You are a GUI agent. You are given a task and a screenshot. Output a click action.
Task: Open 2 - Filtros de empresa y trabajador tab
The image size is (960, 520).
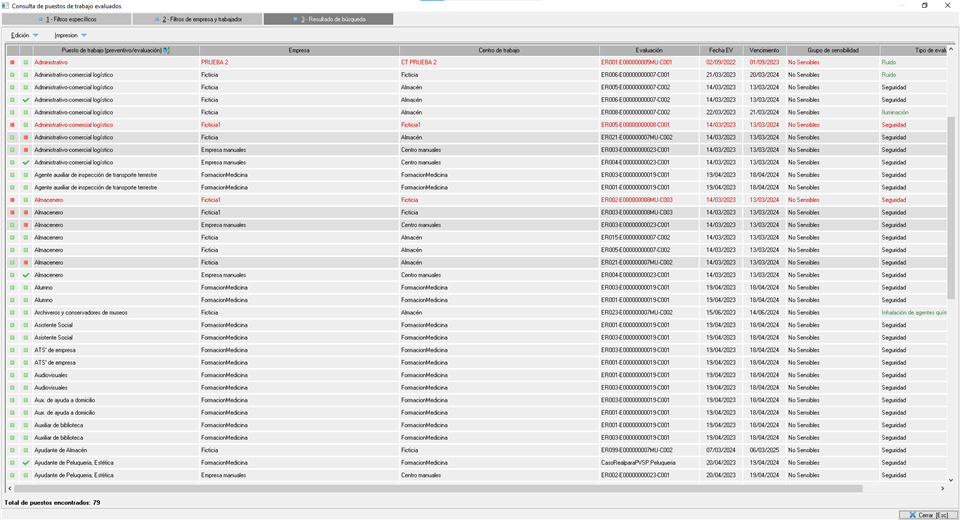197,19
